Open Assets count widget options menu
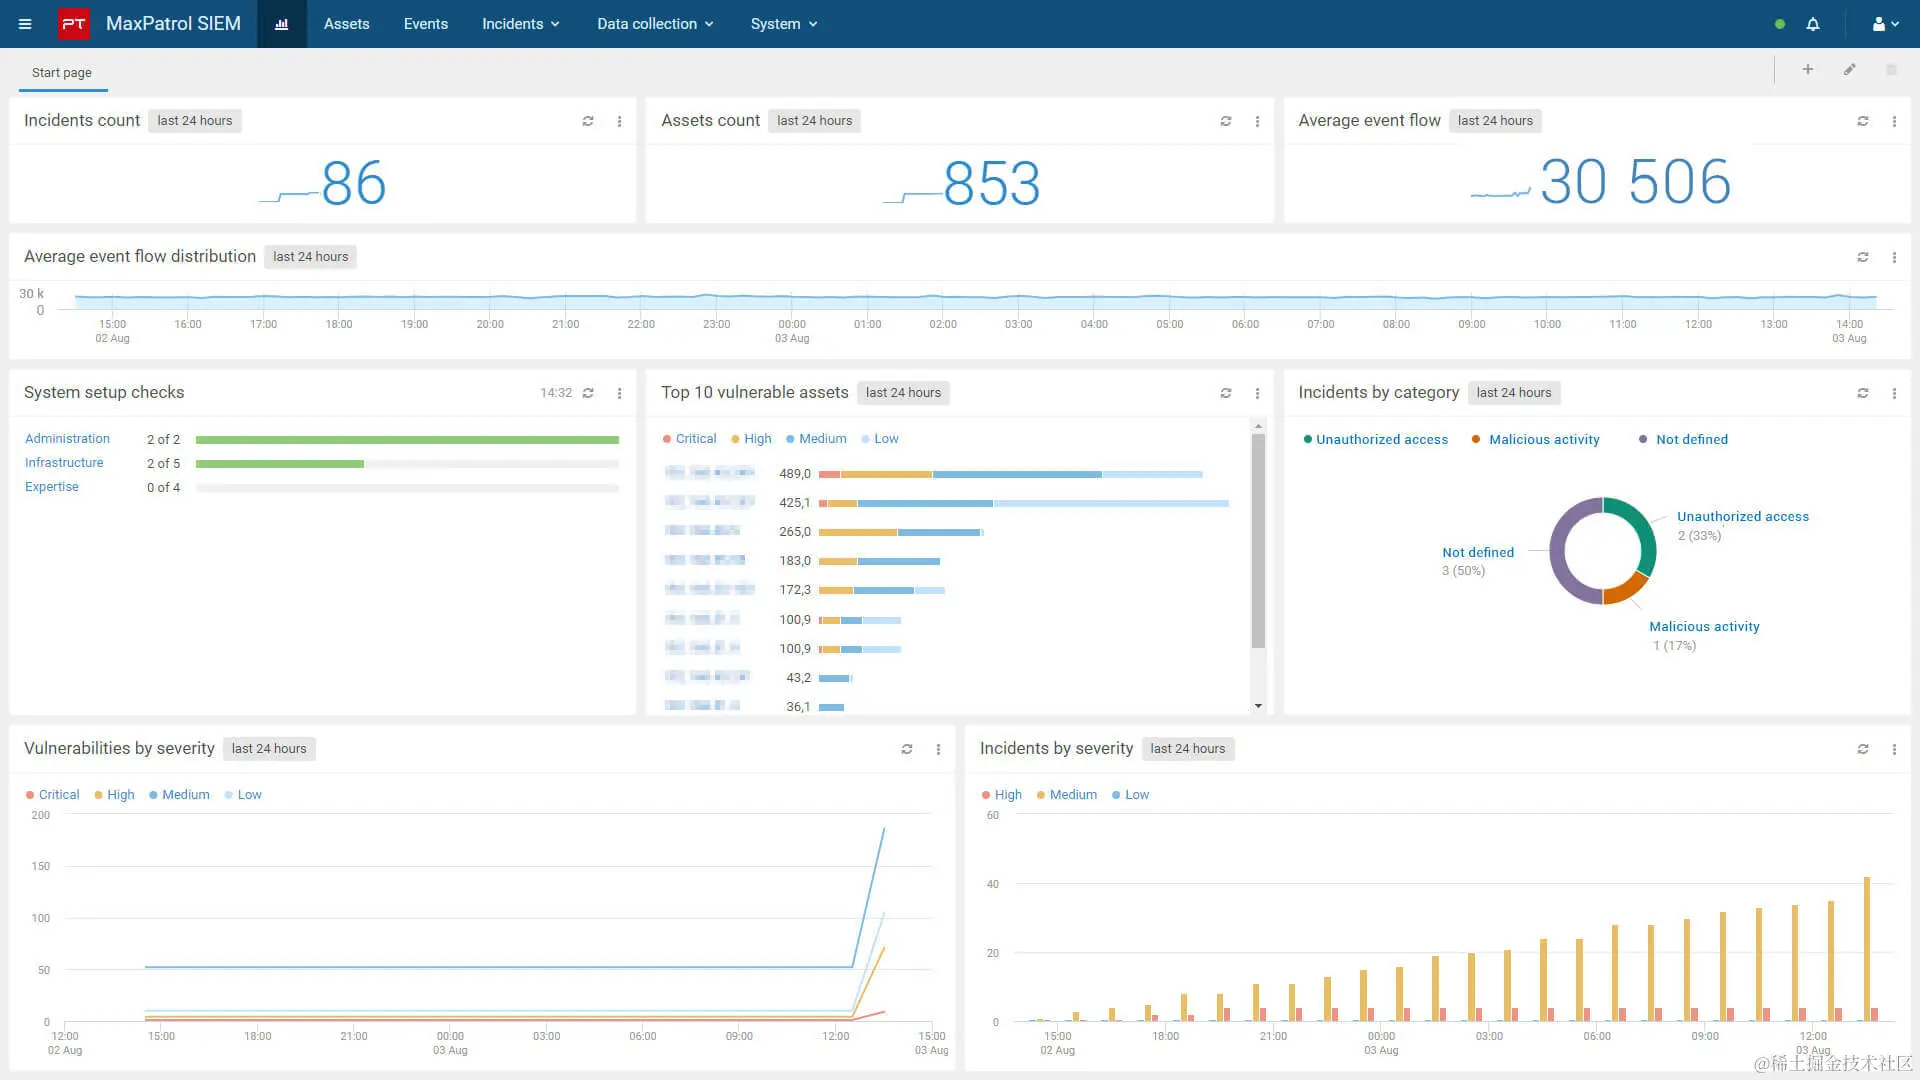1920x1080 pixels. 1257,121
